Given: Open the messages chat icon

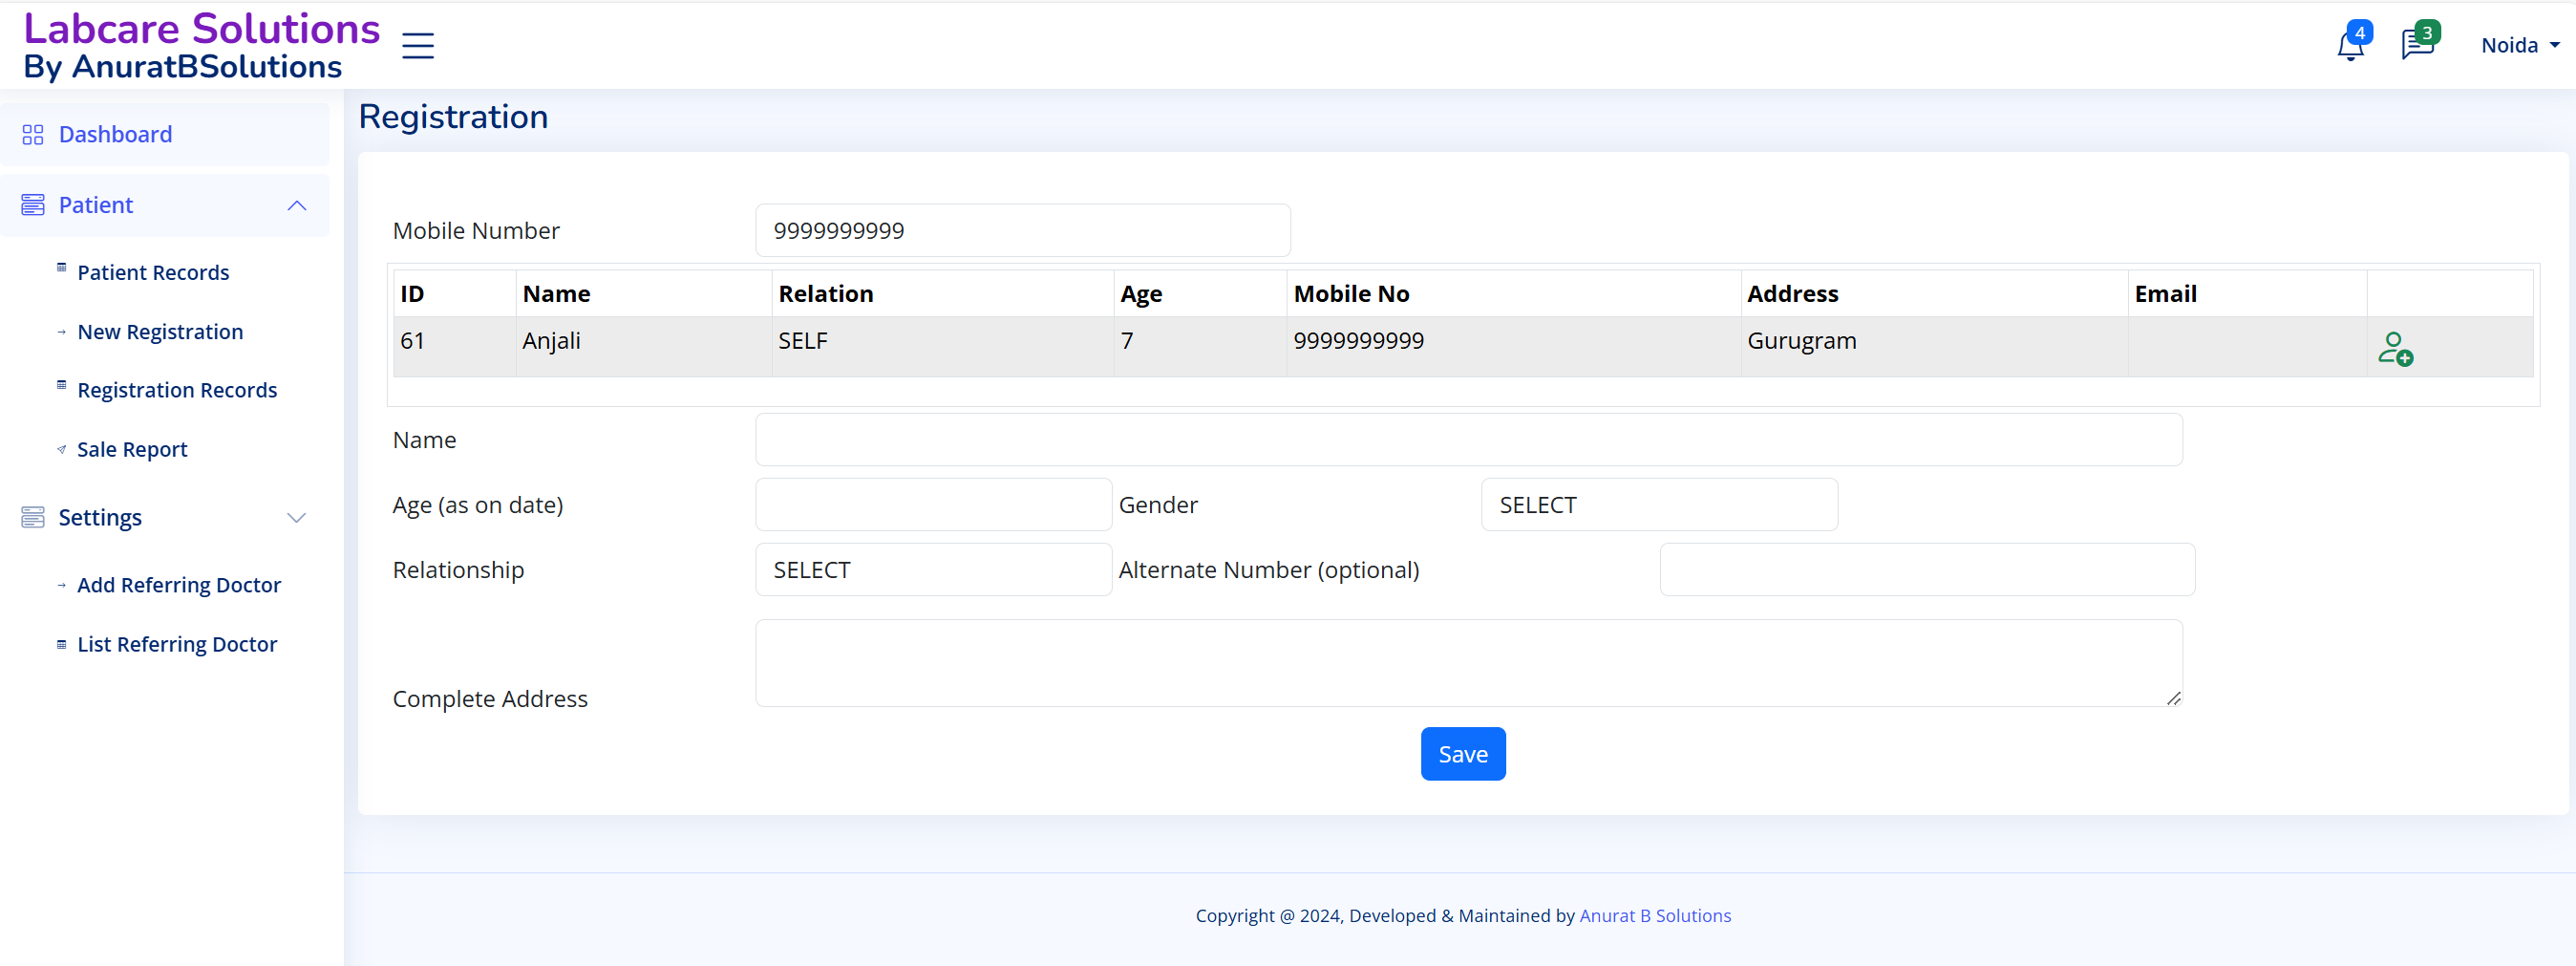Looking at the screenshot, I should [2417, 45].
